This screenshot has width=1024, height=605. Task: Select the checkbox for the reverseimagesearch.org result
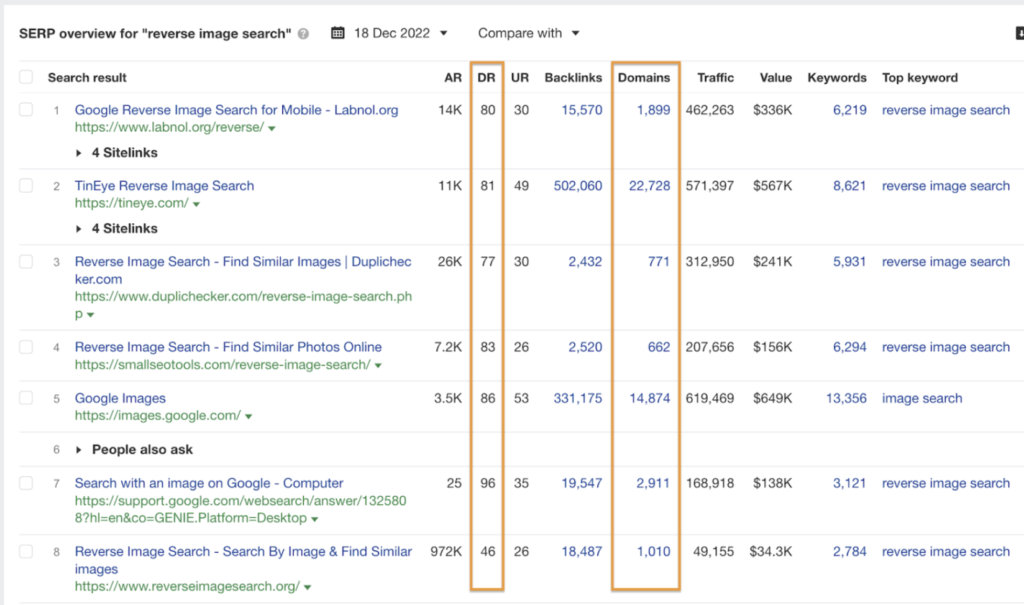pos(26,551)
